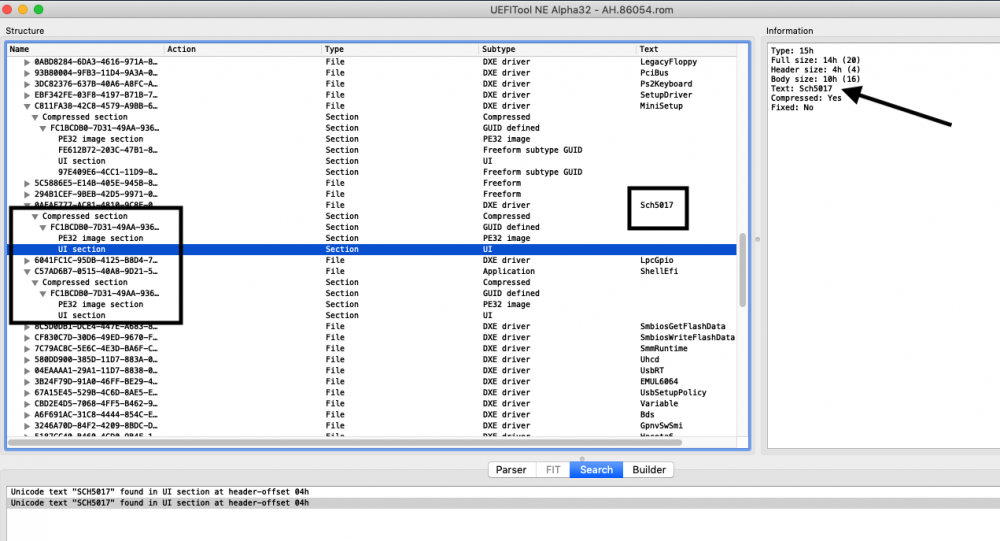This screenshot has width=1000, height=541.
Task: Open the Builder tab
Action: (649, 470)
